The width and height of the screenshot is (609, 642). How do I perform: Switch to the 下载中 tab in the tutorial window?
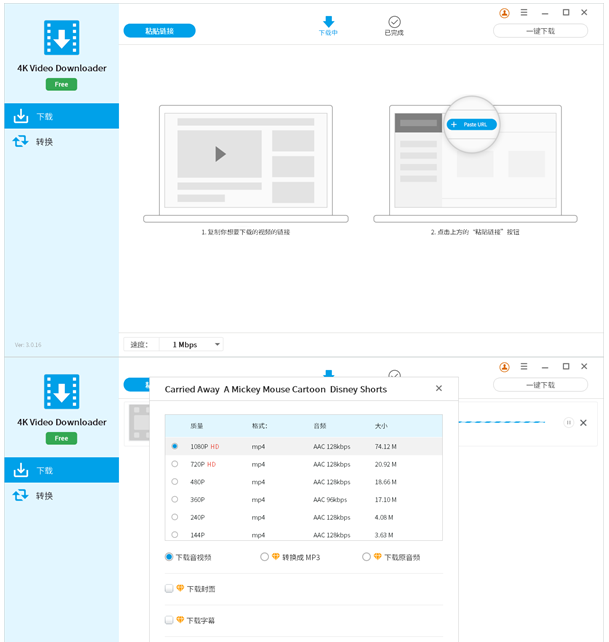pos(328,26)
